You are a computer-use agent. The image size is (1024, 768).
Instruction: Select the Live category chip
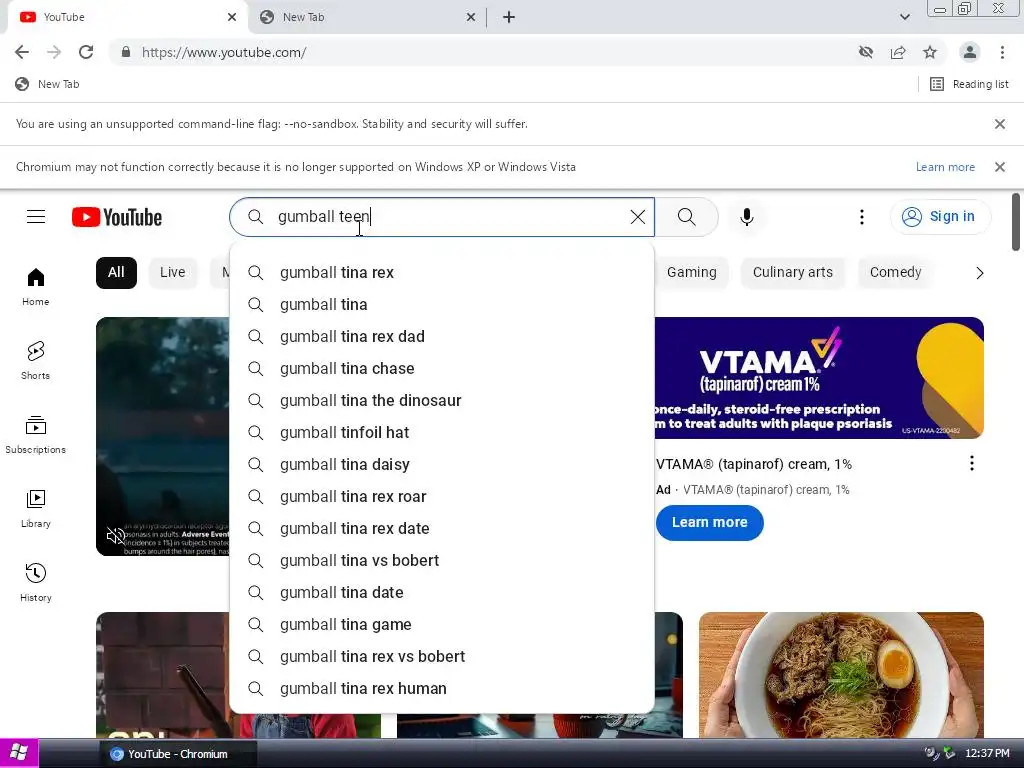172,273
